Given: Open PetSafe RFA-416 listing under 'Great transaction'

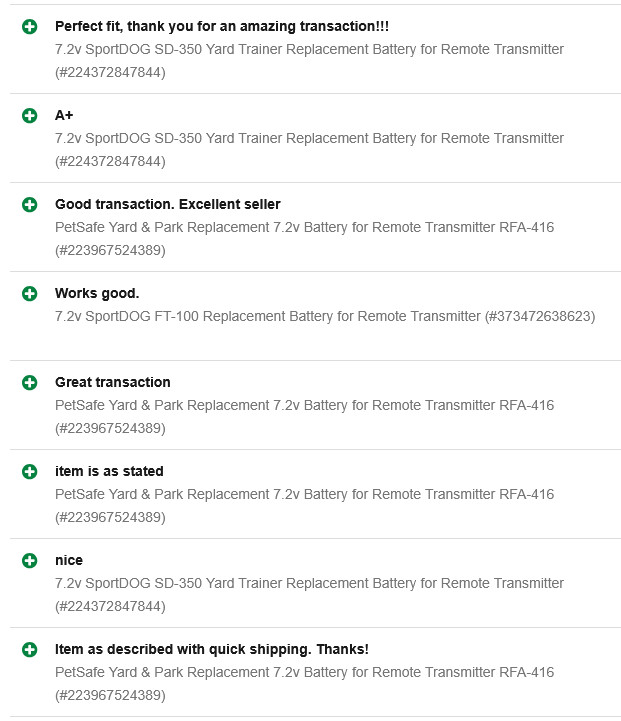Looking at the screenshot, I should (304, 417).
